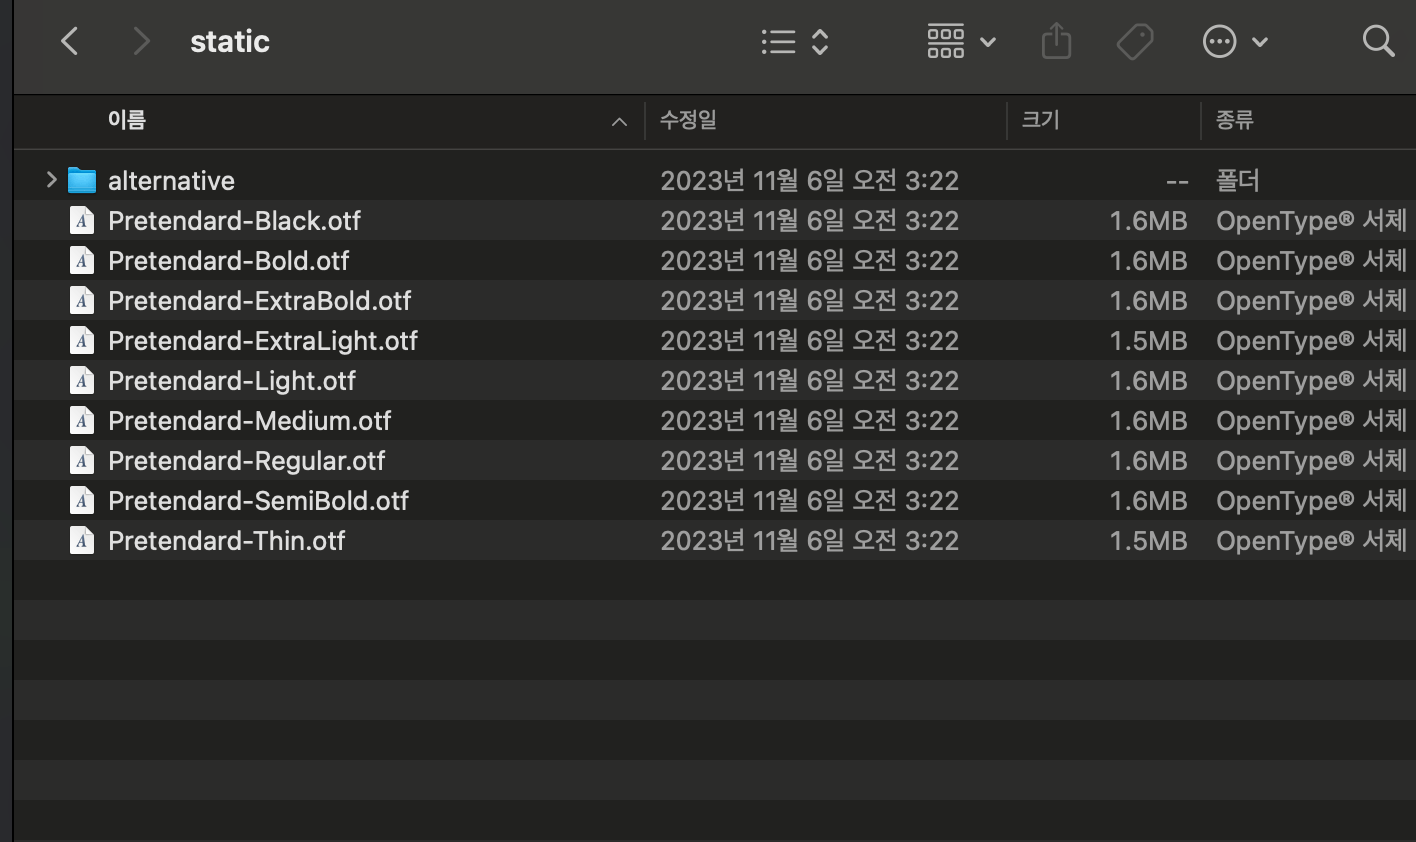Image resolution: width=1416 pixels, height=842 pixels.
Task: Select file name Pretendard-ExtraBold.otf
Action: [260, 301]
